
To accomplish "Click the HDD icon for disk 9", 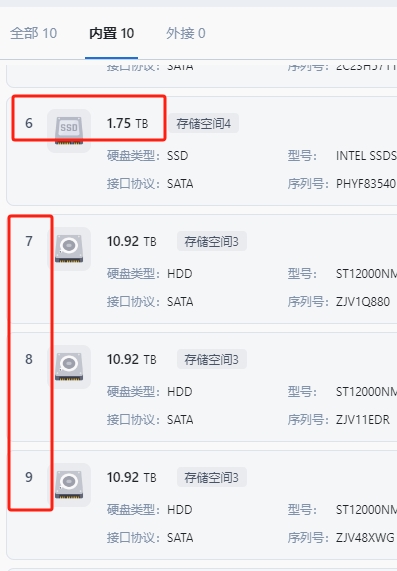I will click(x=69, y=485).
